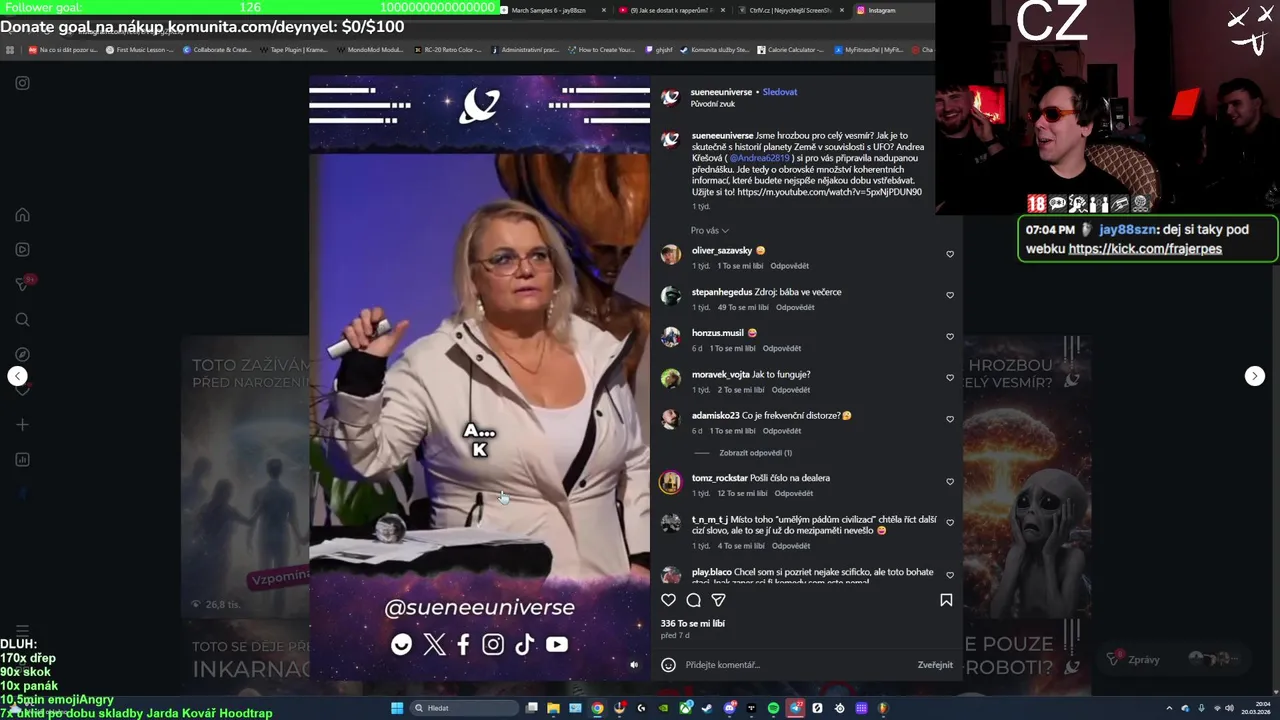Open NVIDIA app from taskbar
The height and width of the screenshot is (720, 1280).
[663, 708]
